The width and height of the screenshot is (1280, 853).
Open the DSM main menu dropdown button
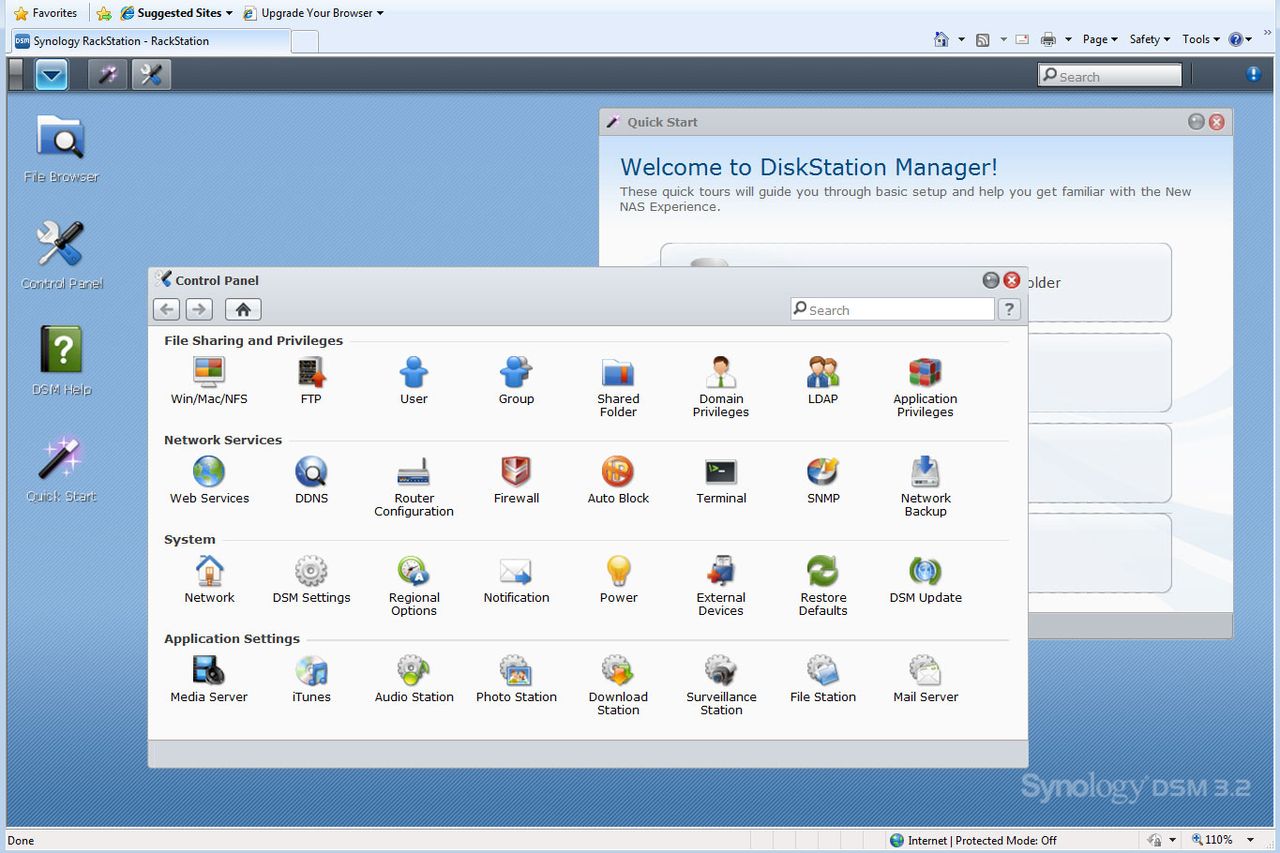click(x=51, y=75)
